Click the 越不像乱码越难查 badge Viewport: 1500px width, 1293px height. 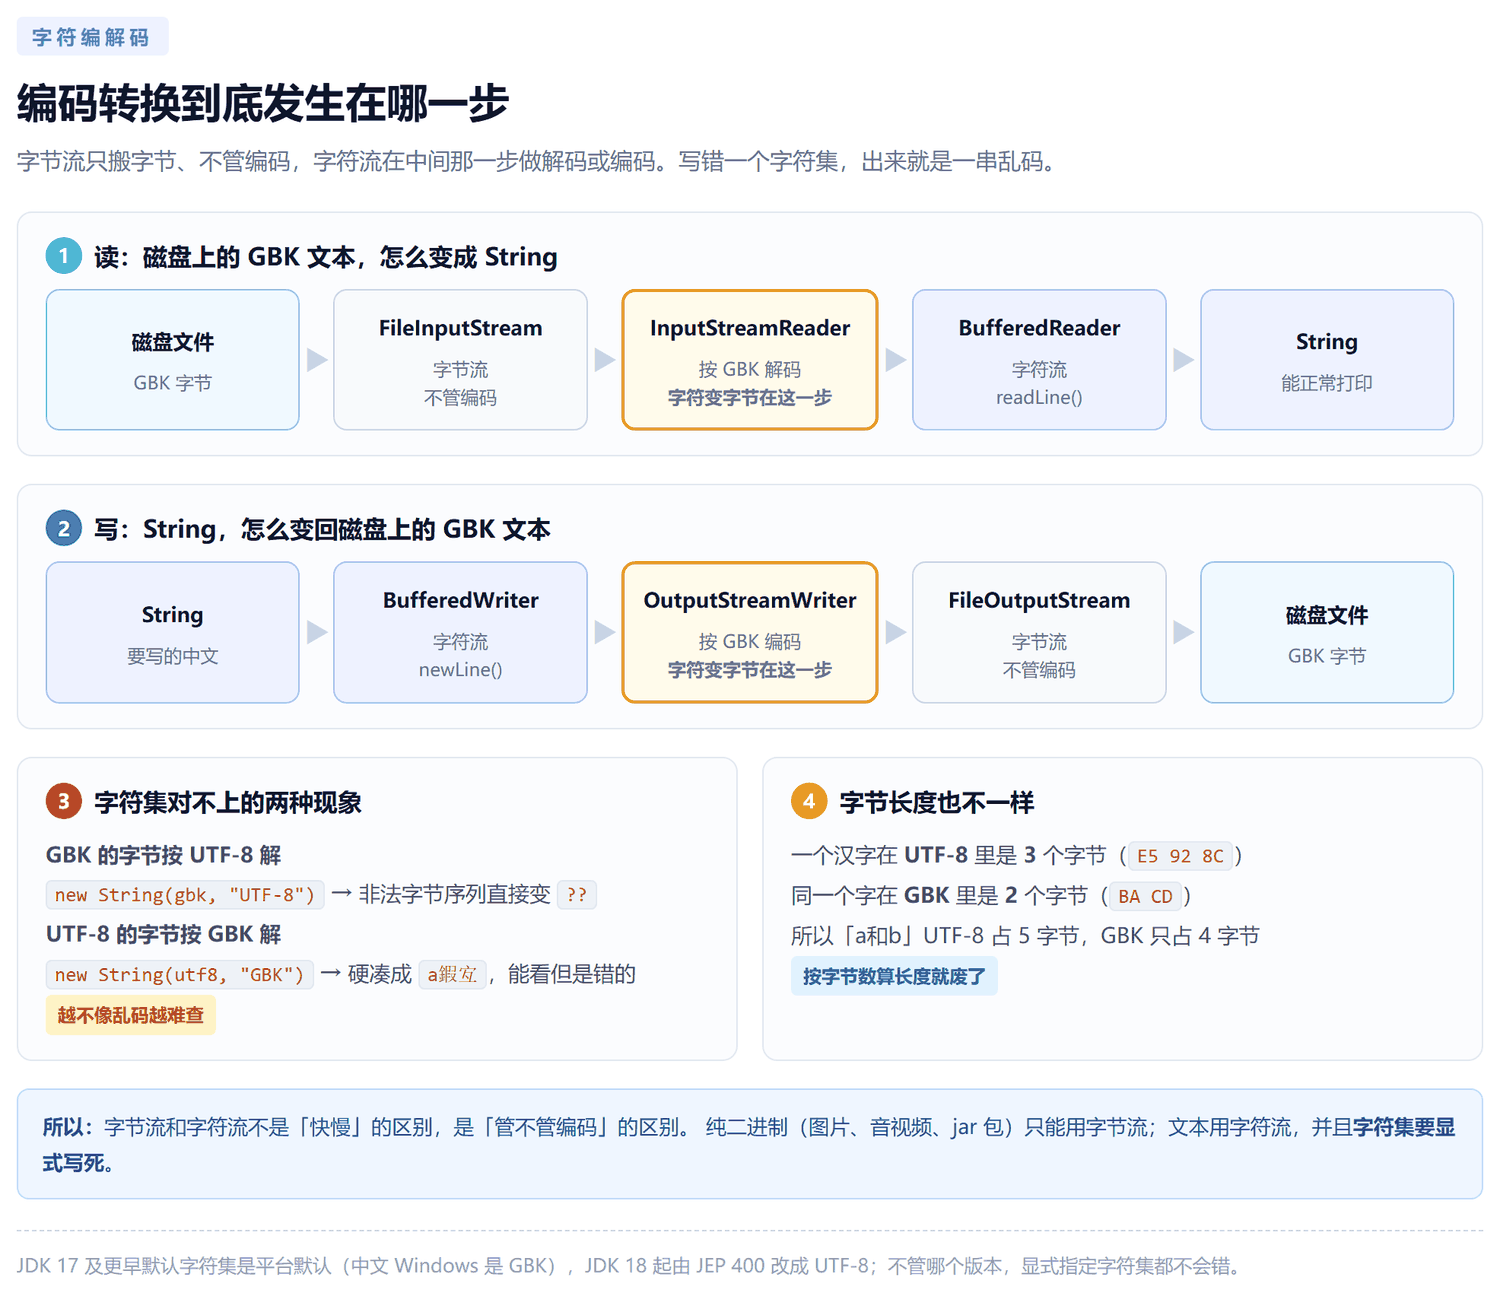click(x=131, y=1016)
